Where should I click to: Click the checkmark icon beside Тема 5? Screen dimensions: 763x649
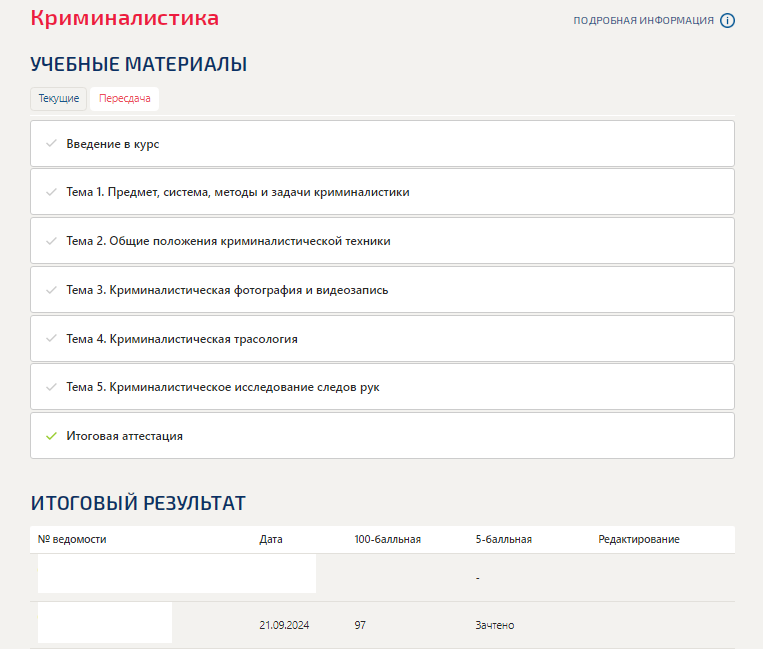coord(51,387)
